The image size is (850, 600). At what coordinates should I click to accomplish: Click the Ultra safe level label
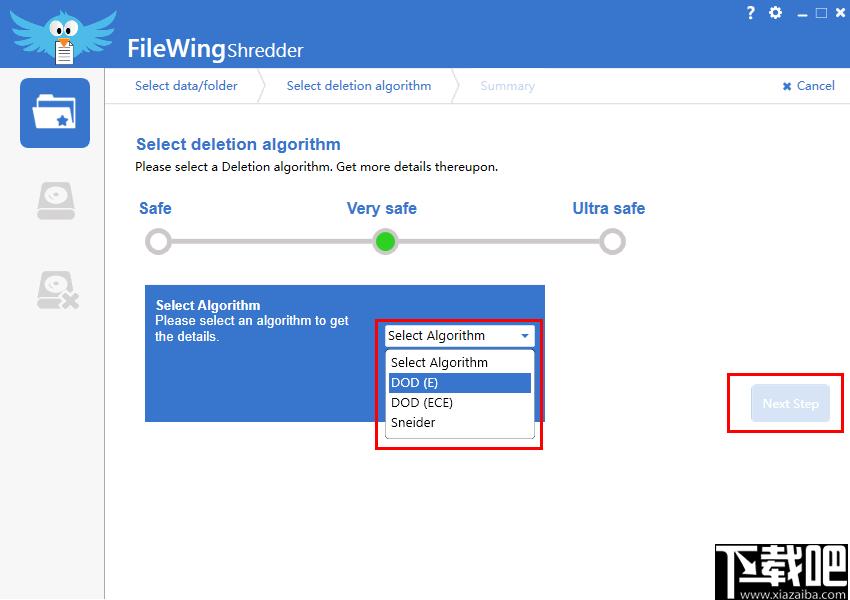(x=609, y=208)
